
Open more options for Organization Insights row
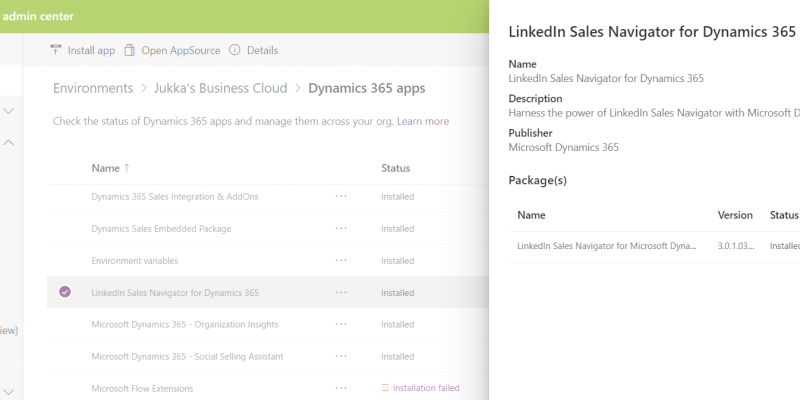tap(341, 324)
